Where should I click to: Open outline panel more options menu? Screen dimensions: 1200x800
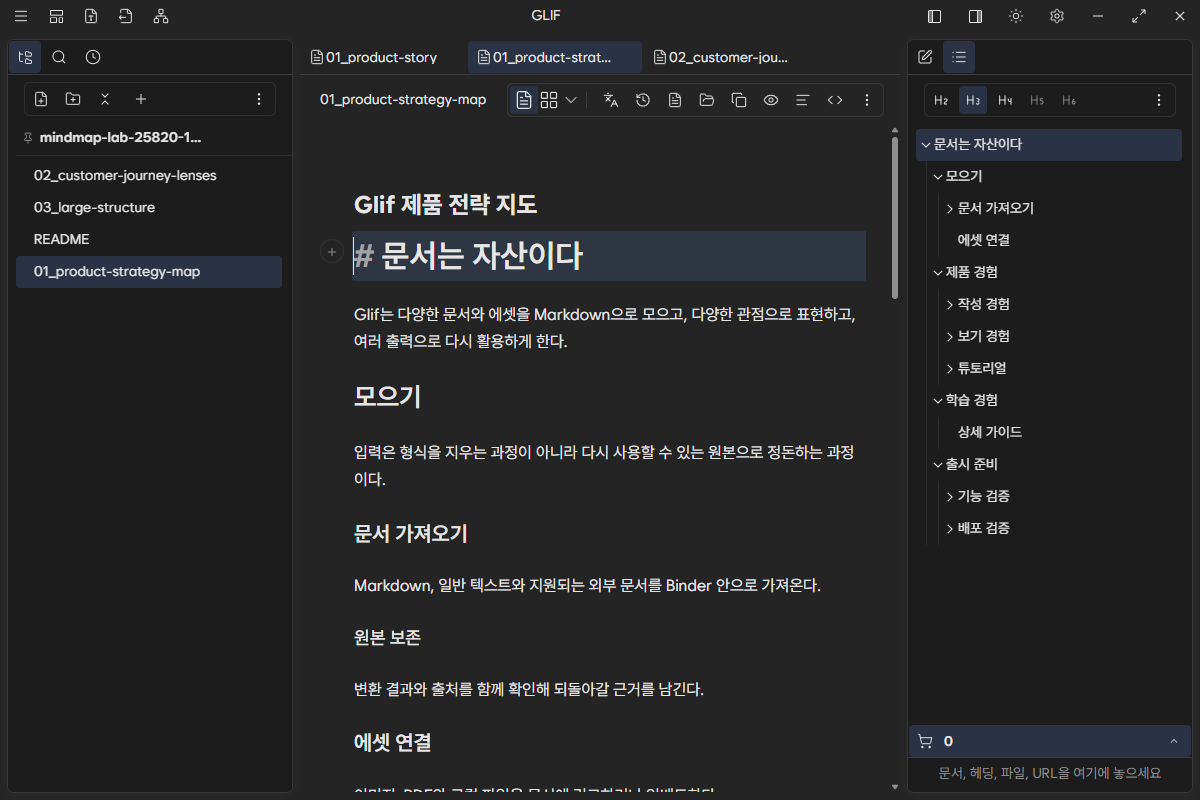(x=1159, y=100)
